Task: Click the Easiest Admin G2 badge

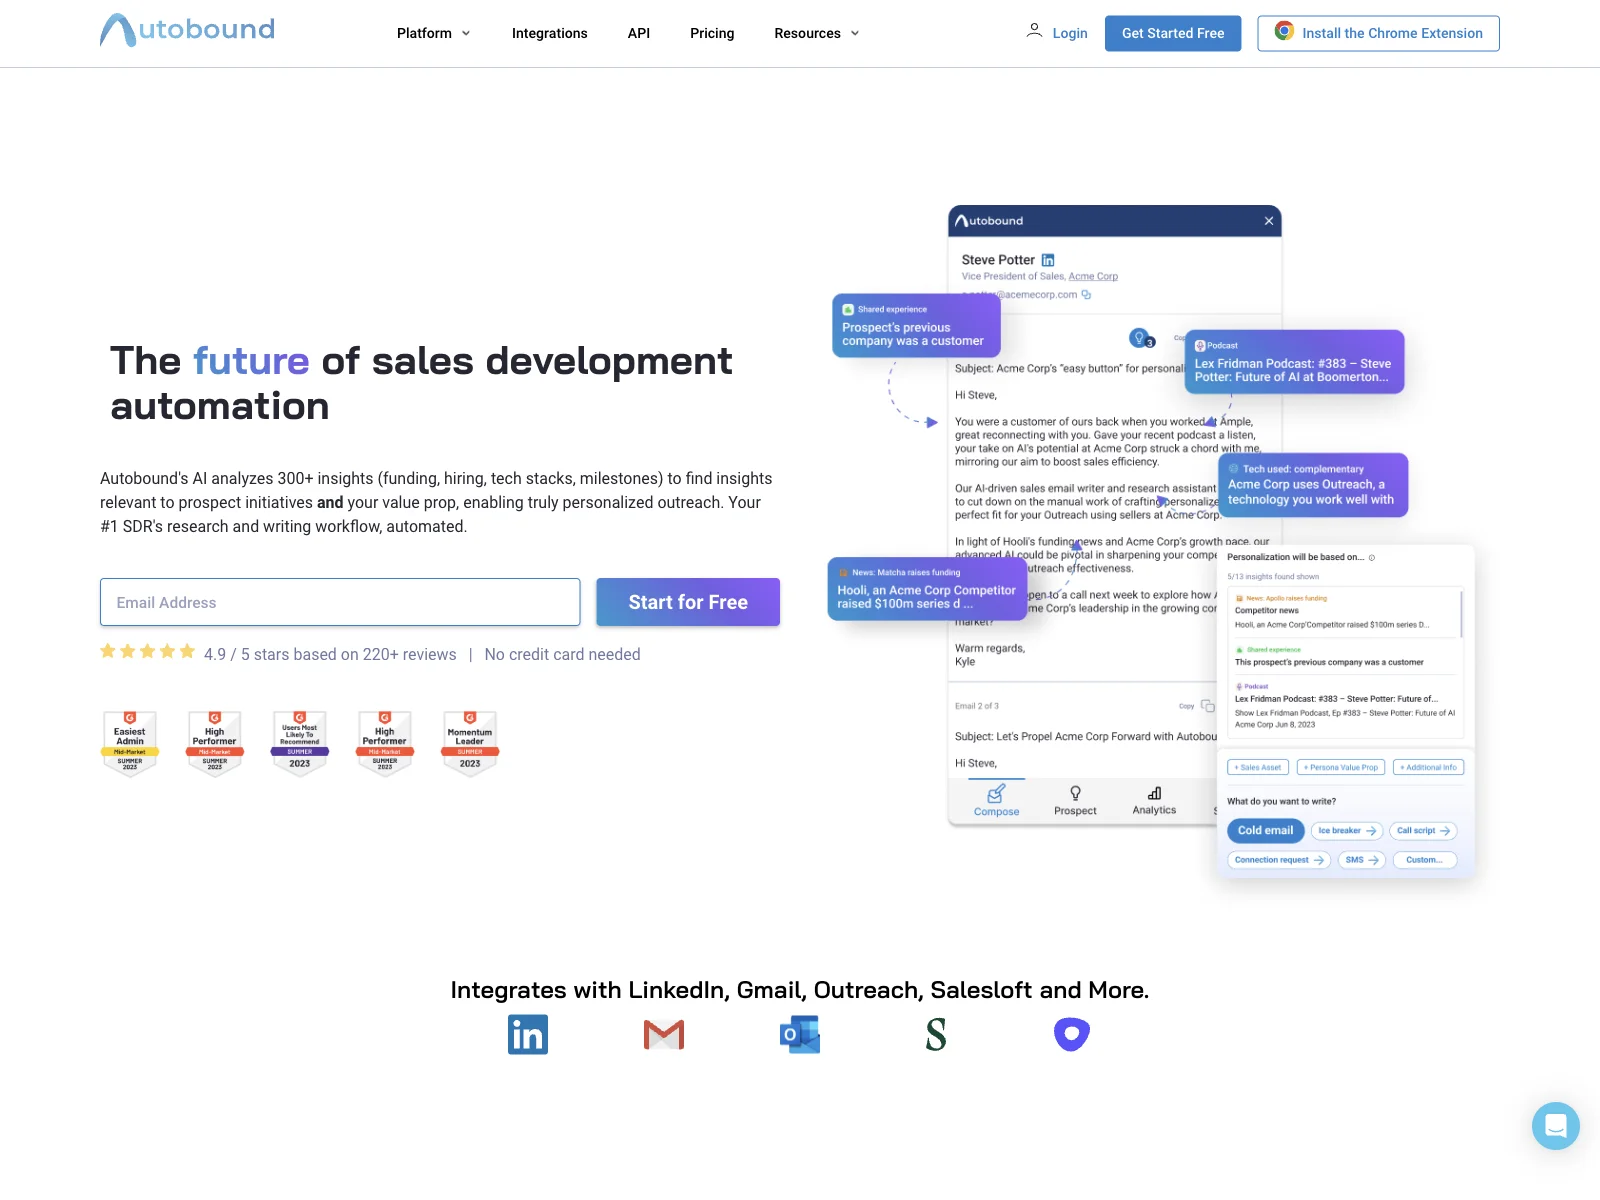Action: click(130, 743)
